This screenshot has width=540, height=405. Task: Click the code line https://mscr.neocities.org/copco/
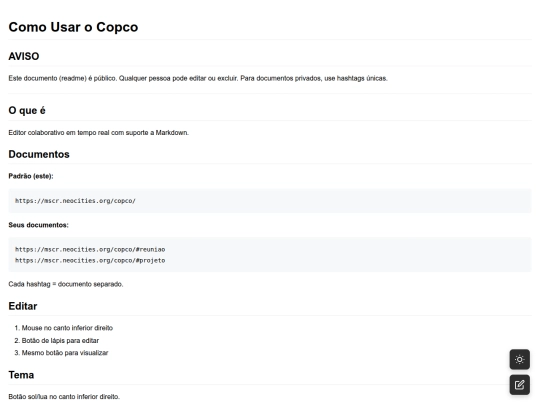(75, 201)
